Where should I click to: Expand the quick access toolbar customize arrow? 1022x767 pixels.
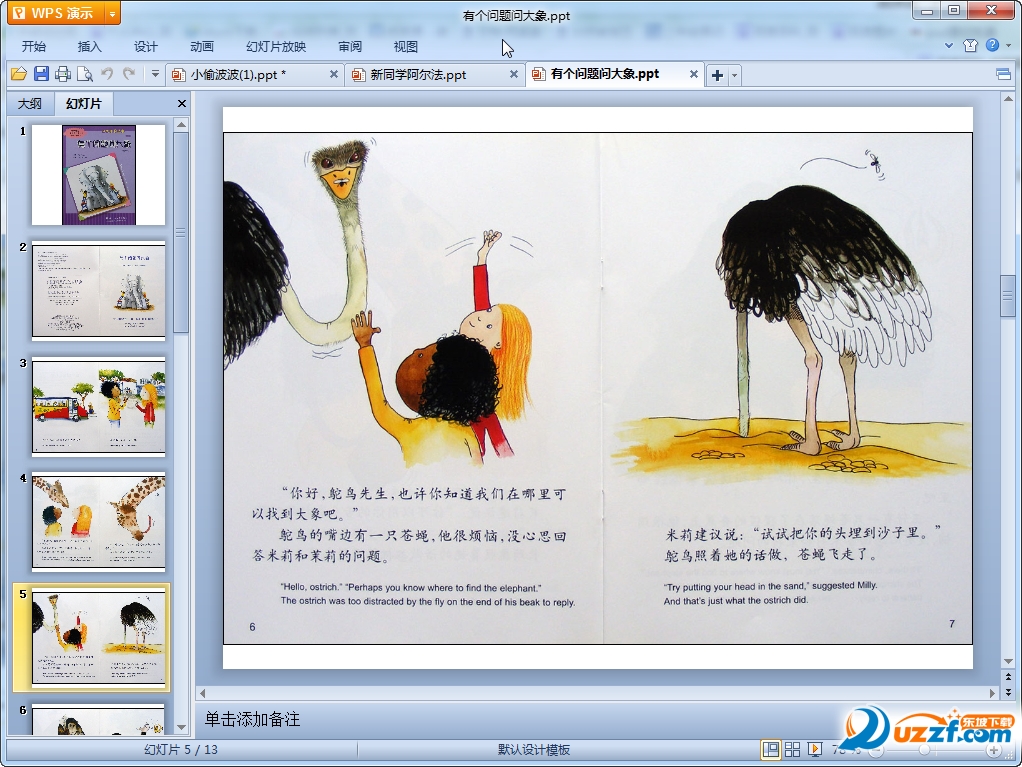point(155,74)
